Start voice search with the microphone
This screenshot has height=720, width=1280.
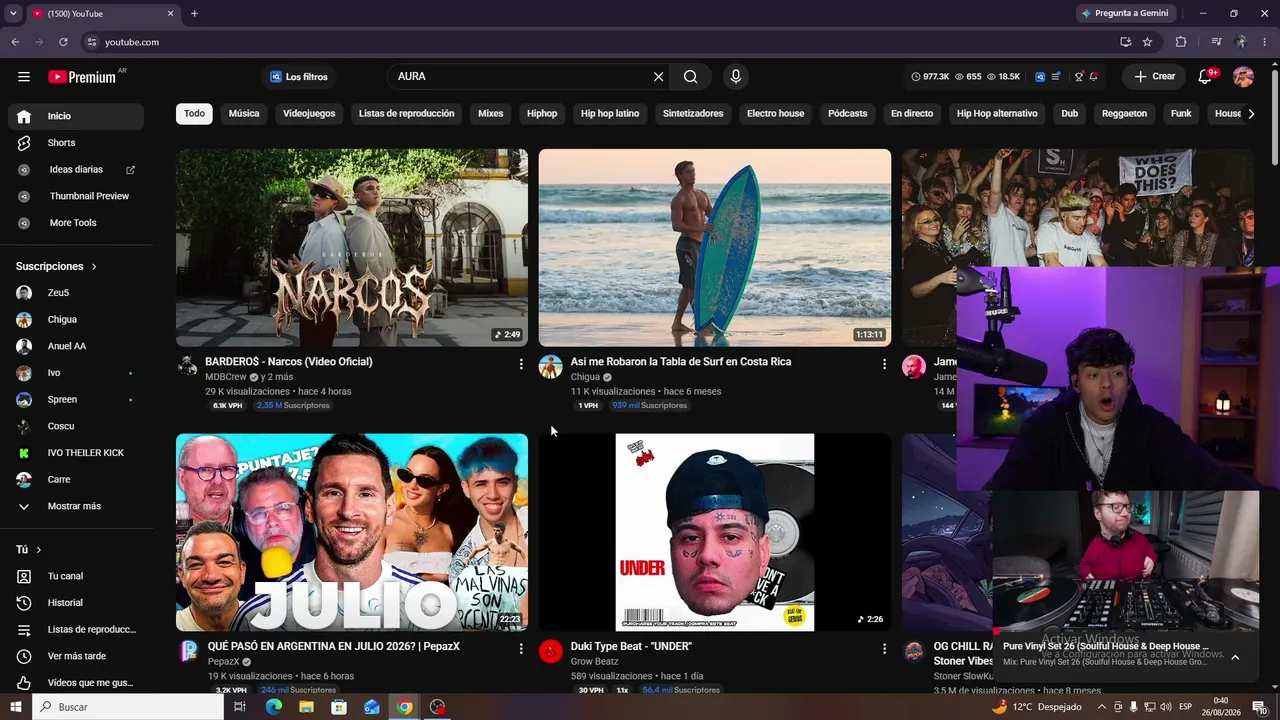(x=736, y=77)
